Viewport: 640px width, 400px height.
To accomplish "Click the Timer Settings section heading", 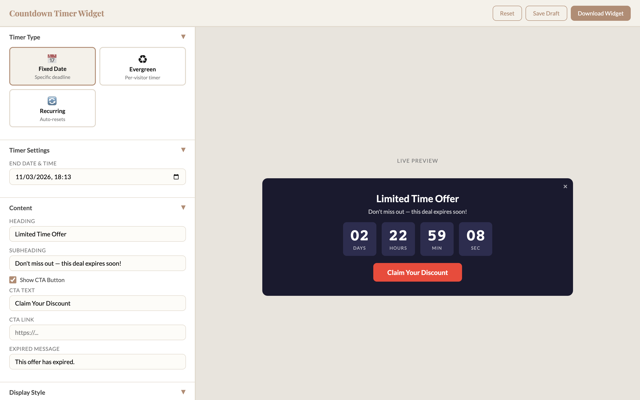I will tap(29, 150).
